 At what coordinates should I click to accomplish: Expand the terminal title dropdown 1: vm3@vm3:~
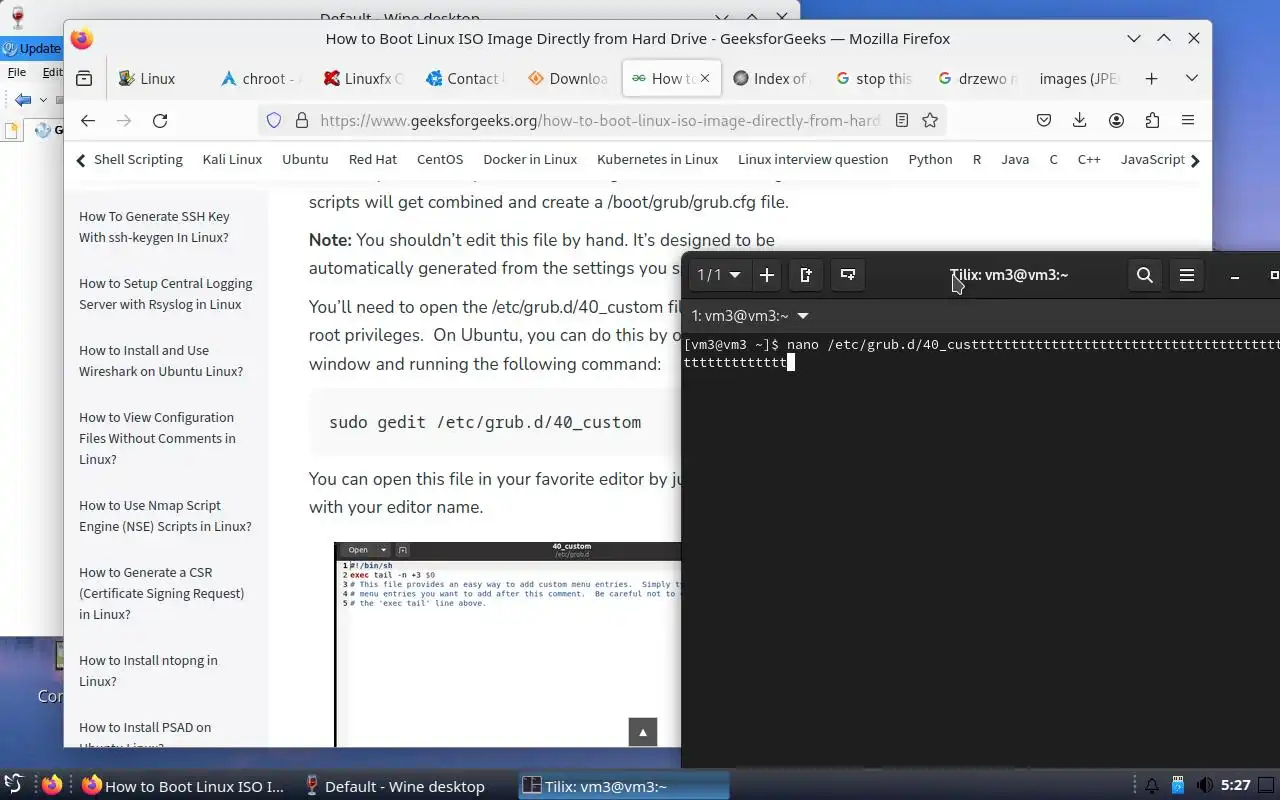[x=750, y=316]
